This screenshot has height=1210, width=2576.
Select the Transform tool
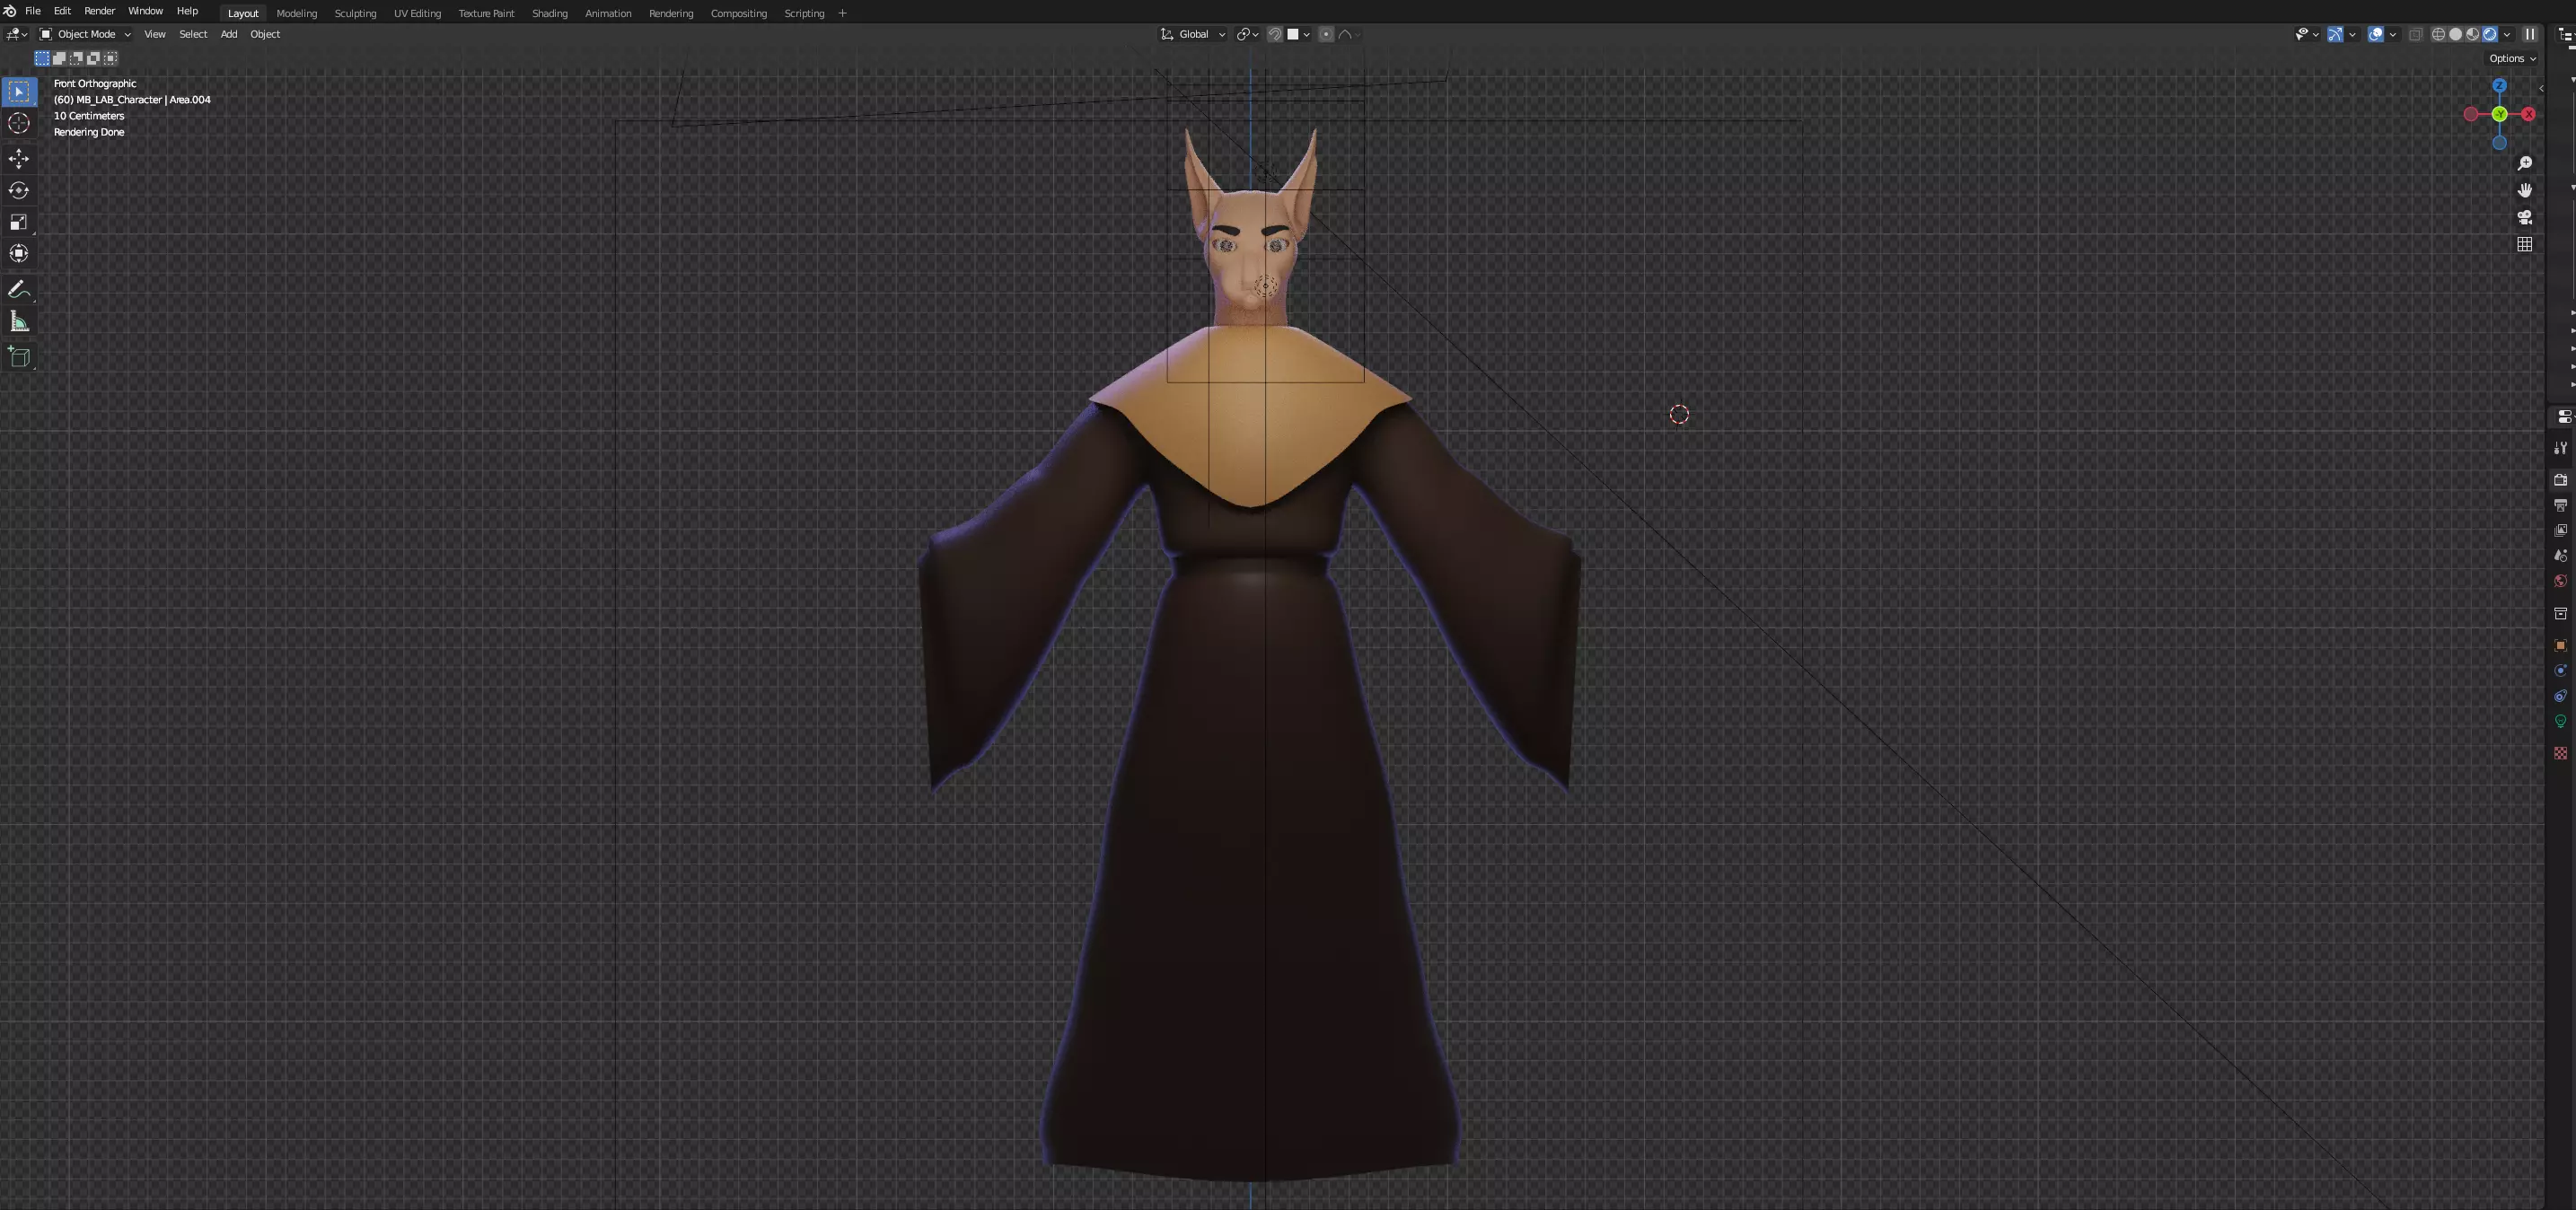(19, 253)
